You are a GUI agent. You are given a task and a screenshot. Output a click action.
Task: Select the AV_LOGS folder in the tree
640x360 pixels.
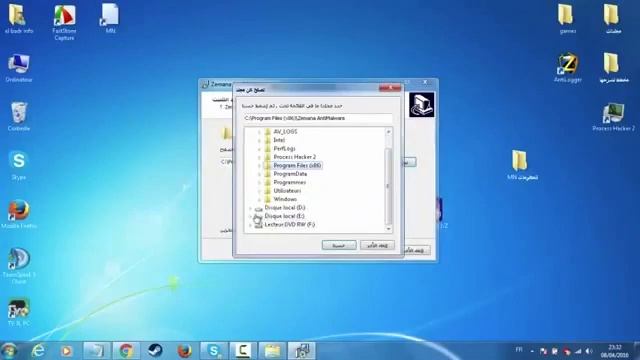point(285,131)
